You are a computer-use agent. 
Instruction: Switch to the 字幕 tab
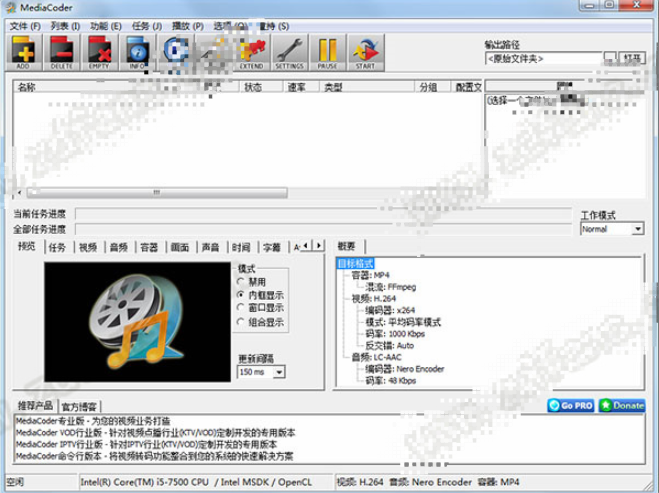click(272, 248)
